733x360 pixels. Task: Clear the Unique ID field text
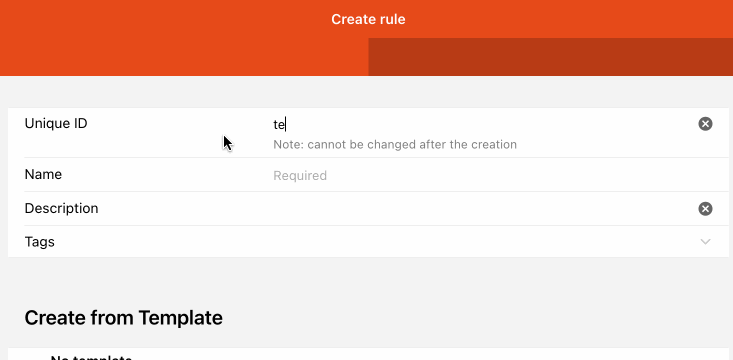705,124
